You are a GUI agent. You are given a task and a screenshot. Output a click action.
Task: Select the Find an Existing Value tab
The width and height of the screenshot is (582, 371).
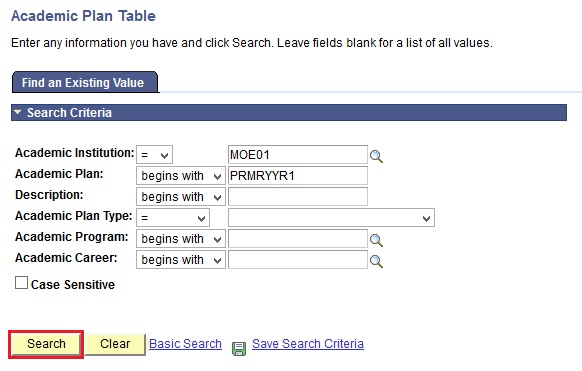pyautogui.click(x=85, y=82)
